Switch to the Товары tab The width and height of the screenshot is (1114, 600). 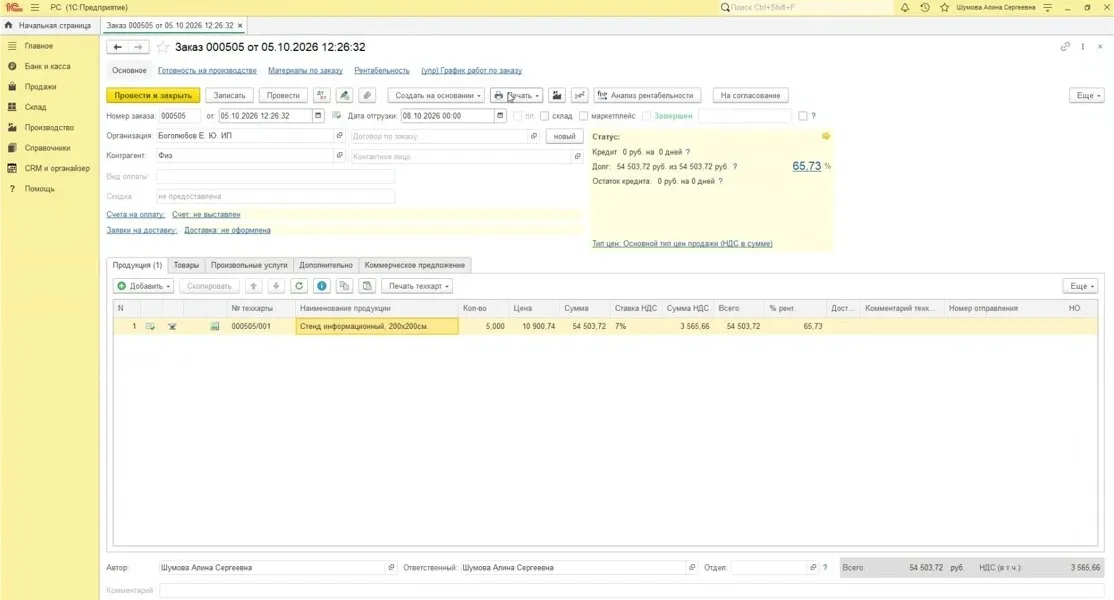[x=186, y=265]
